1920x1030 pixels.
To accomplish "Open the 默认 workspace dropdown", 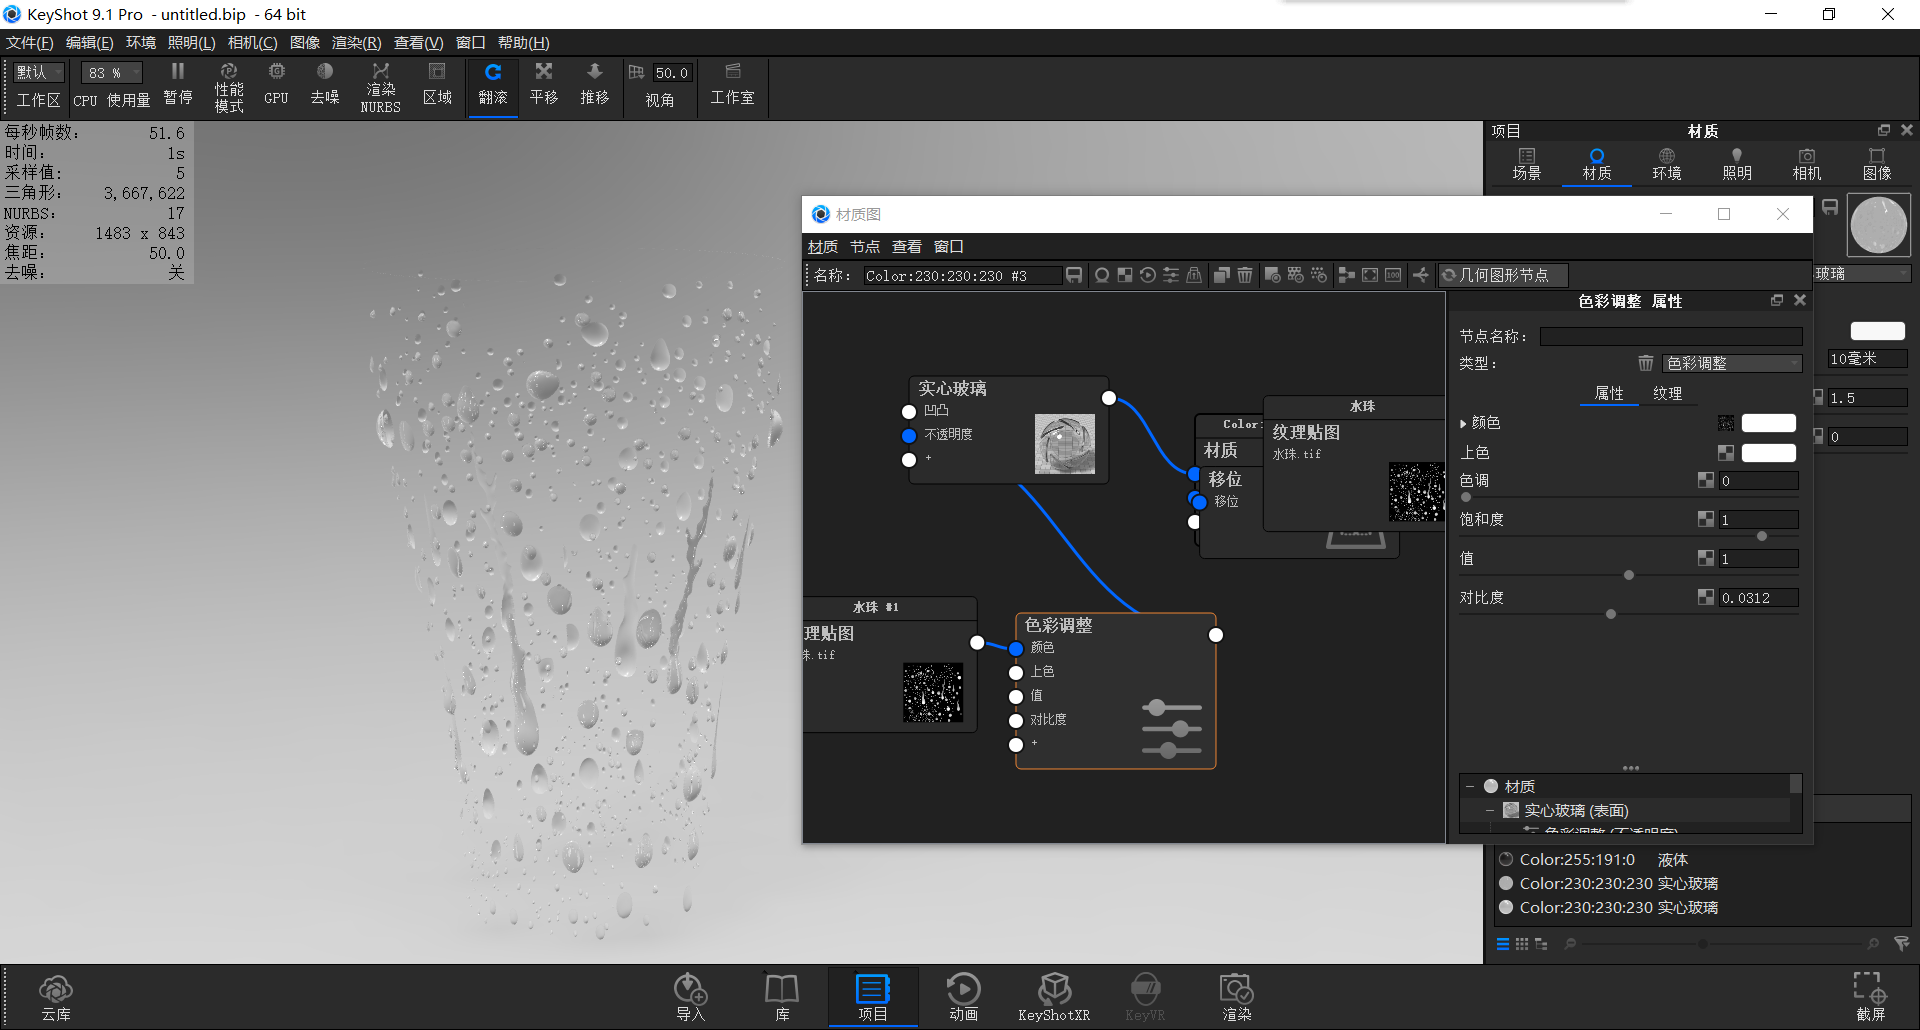I will click(x=37, y=72).
